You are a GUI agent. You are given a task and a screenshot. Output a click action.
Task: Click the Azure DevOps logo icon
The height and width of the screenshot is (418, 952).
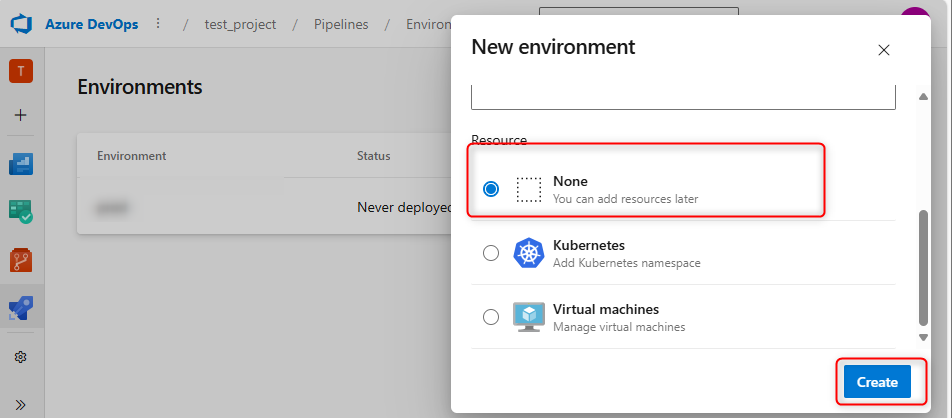[x=23, y=24]
